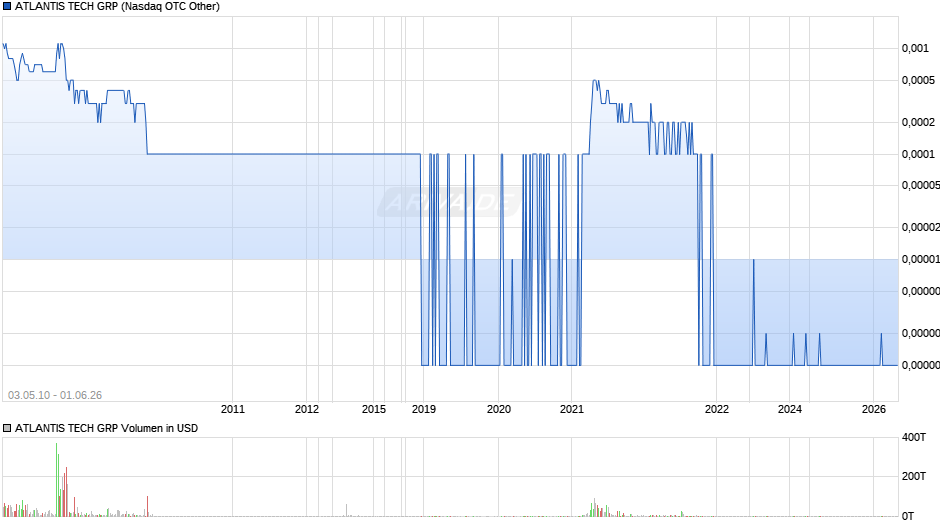The height and width of the screenshot is (526, 940).
Task: Click the 2019 x-axis label
Action: pyautogui.click(x=423, y=409)
